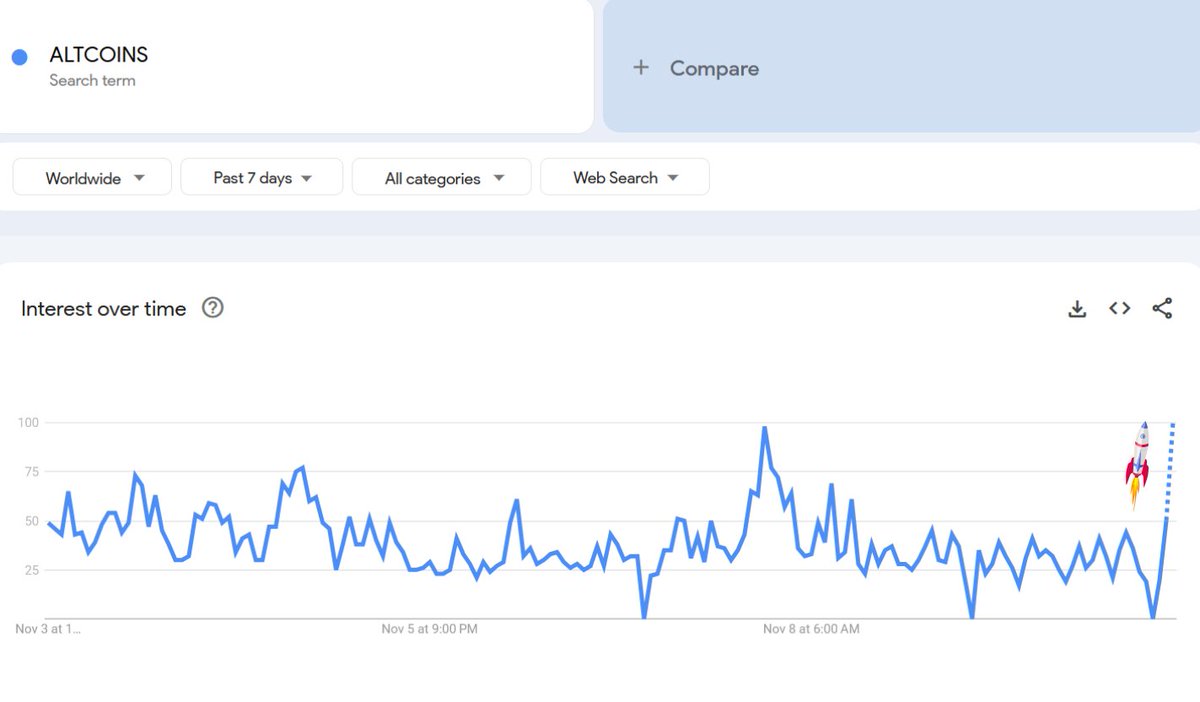The width and height of the screenshot is (1200, 702).
Task: Open the embed code icon
Action: click(x=1120, y=309)
